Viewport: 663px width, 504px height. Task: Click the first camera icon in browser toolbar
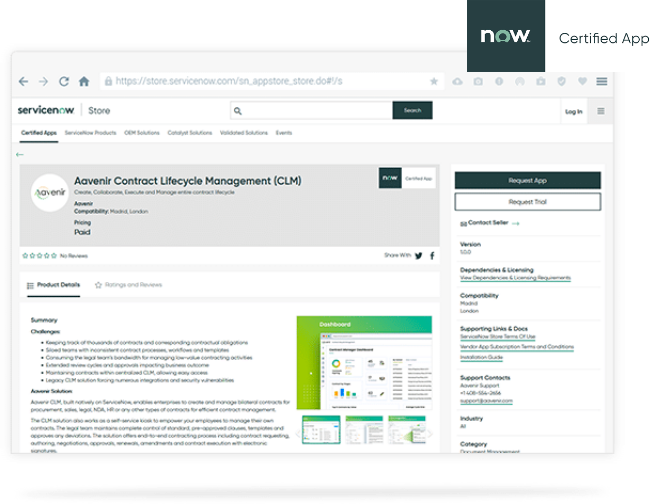pos(478,81)
